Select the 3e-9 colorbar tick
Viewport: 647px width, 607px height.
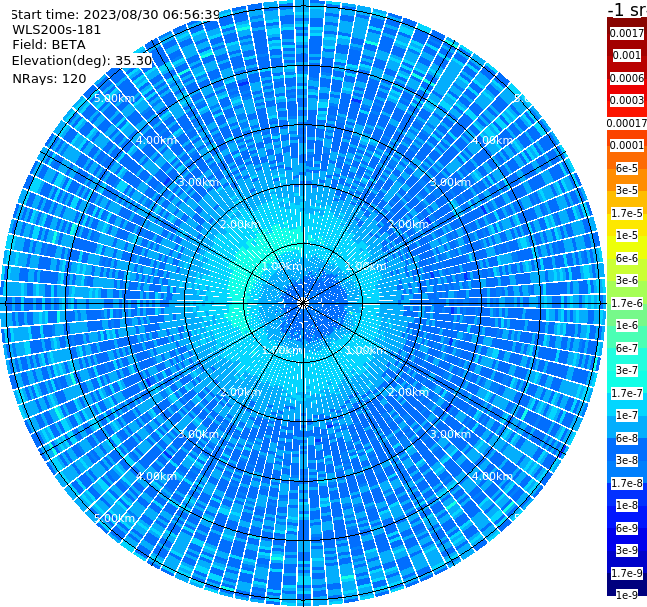pos(627,550)
